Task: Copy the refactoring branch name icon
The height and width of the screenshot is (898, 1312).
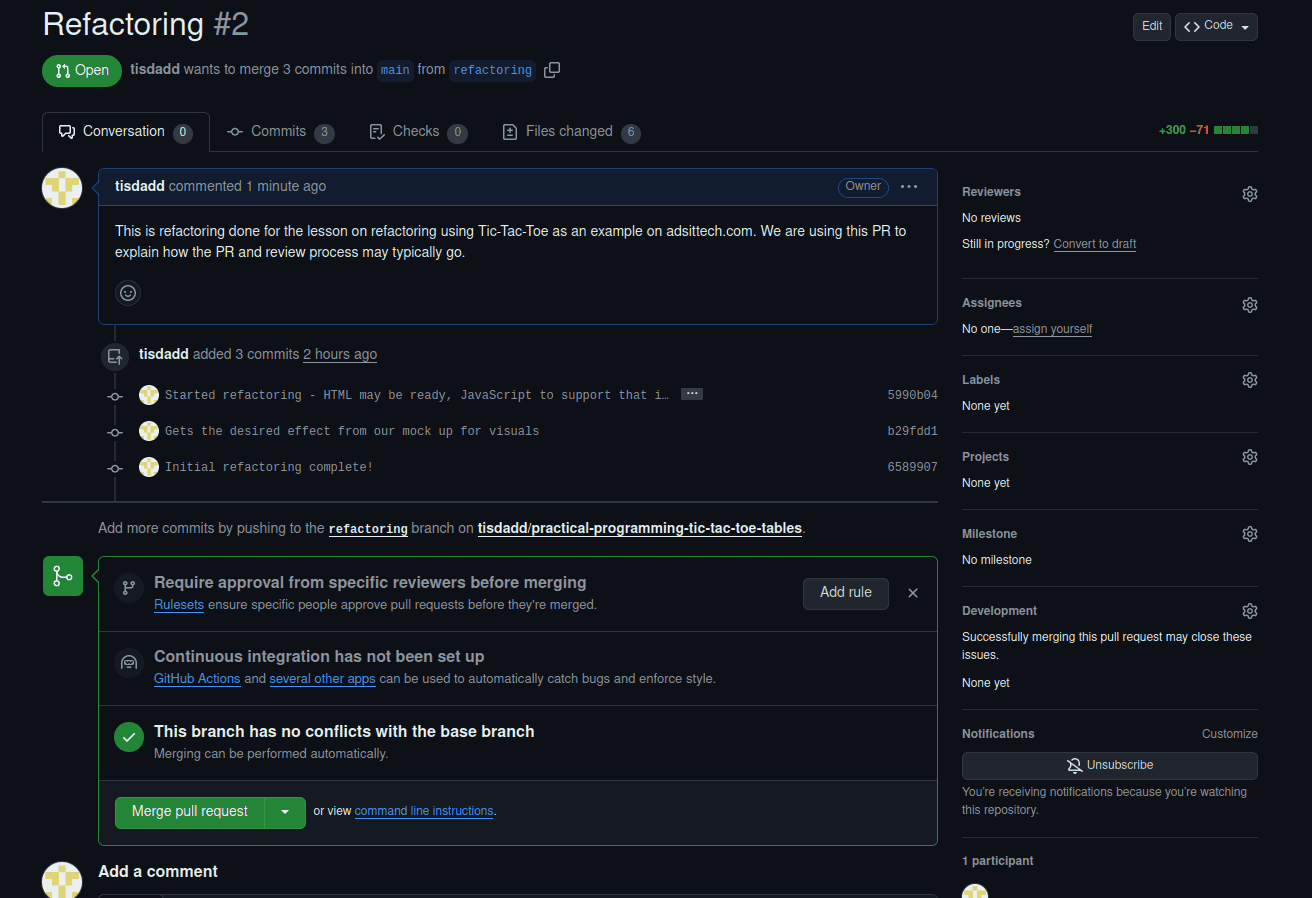Action: point(552,70)
